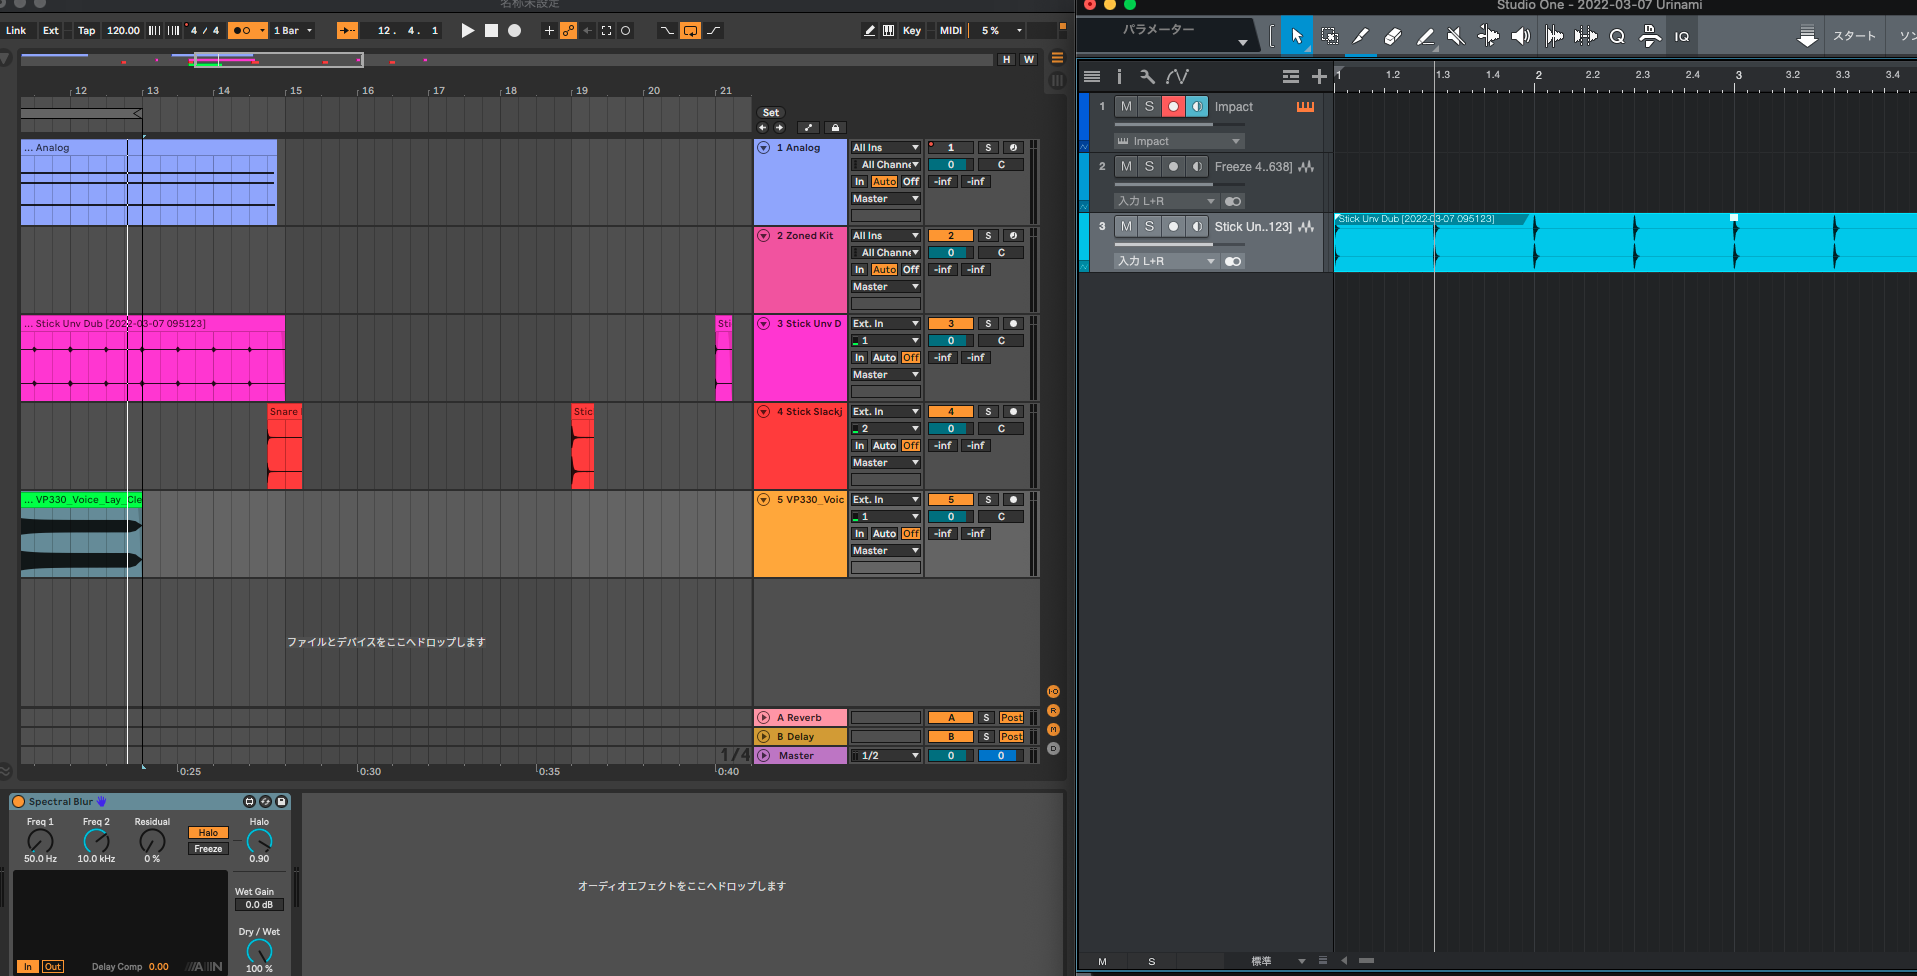The image size is (1917, 976).
Task: Toggle Freeze button in Spectral Blur
Action: tap(208, 849)
